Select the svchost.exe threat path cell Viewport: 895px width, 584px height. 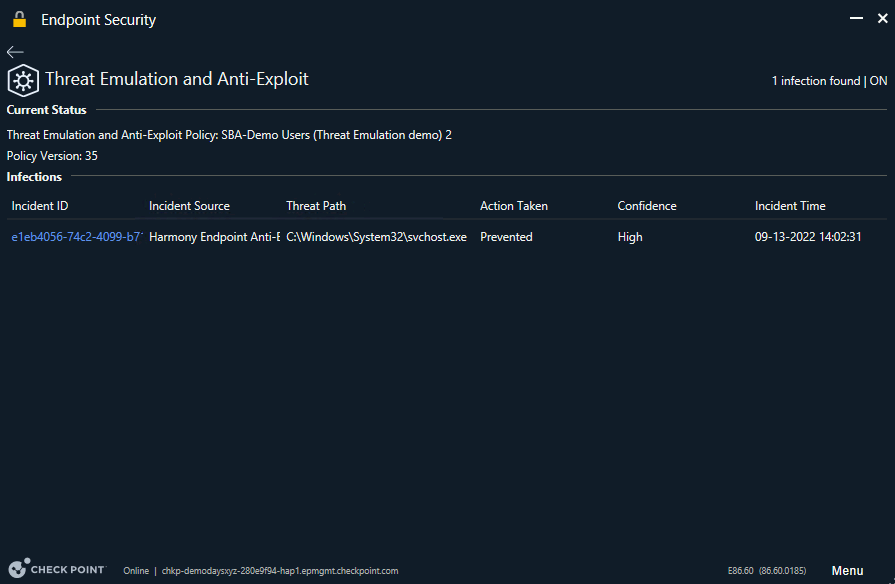(x=377, y=237)
